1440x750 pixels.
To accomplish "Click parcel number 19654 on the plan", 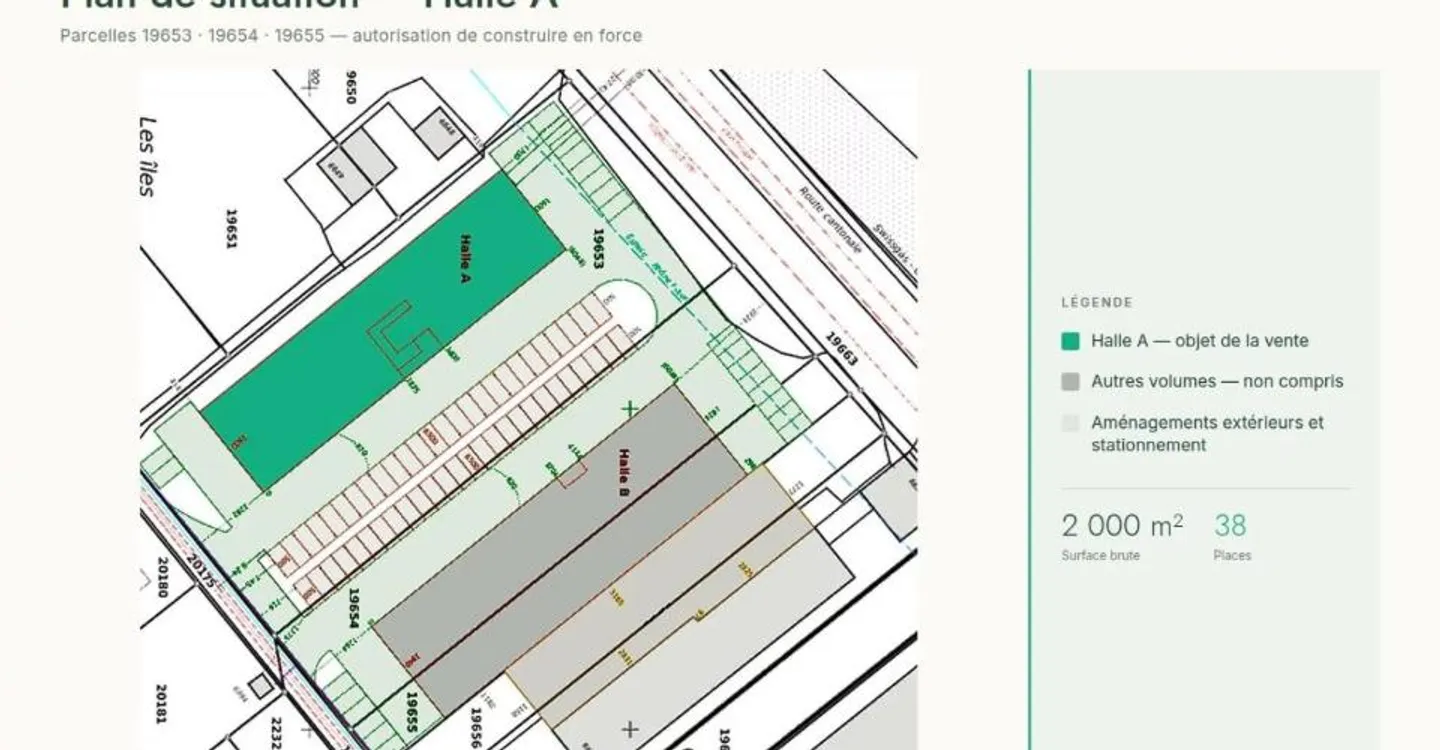I will (353, 608).
